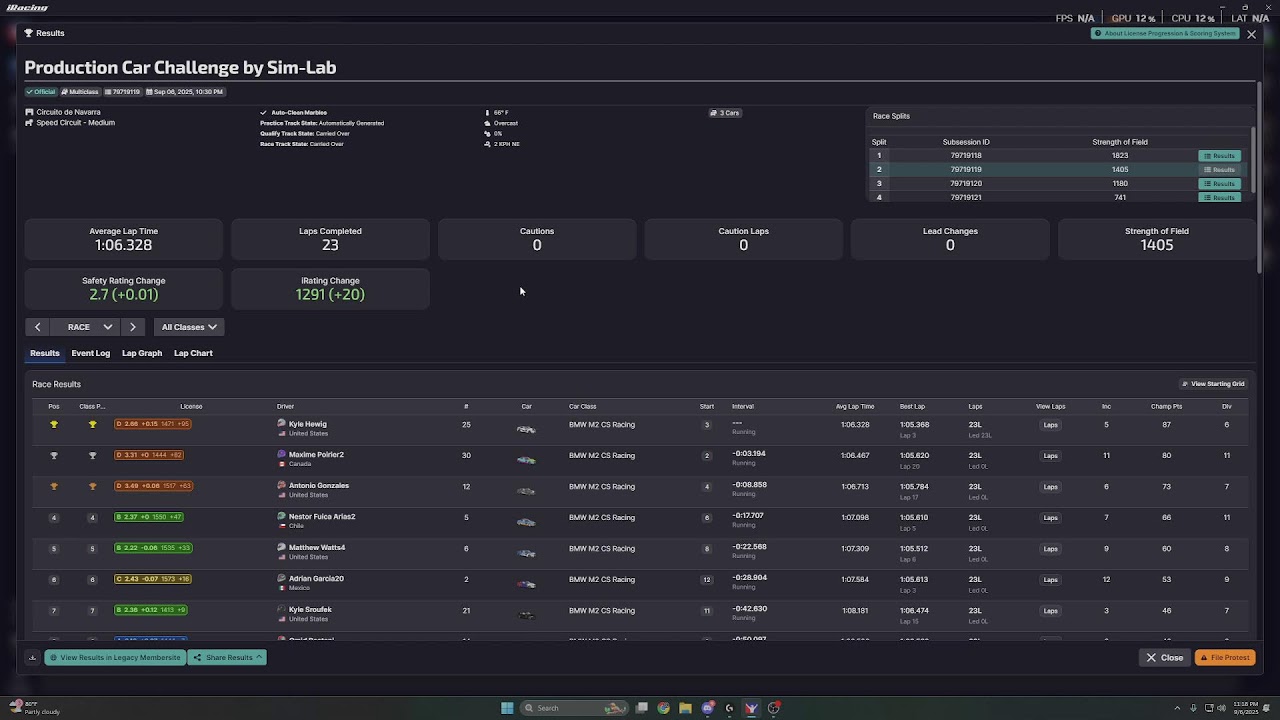Click the Champ Pts column header
The image size is (1280, 720).
pos(1166,407)
